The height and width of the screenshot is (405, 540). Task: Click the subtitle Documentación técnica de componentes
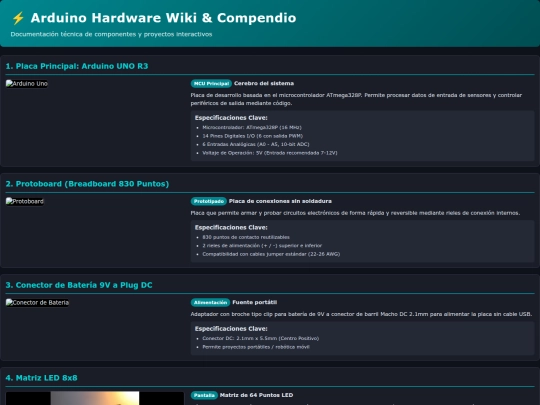pos(111,34)
